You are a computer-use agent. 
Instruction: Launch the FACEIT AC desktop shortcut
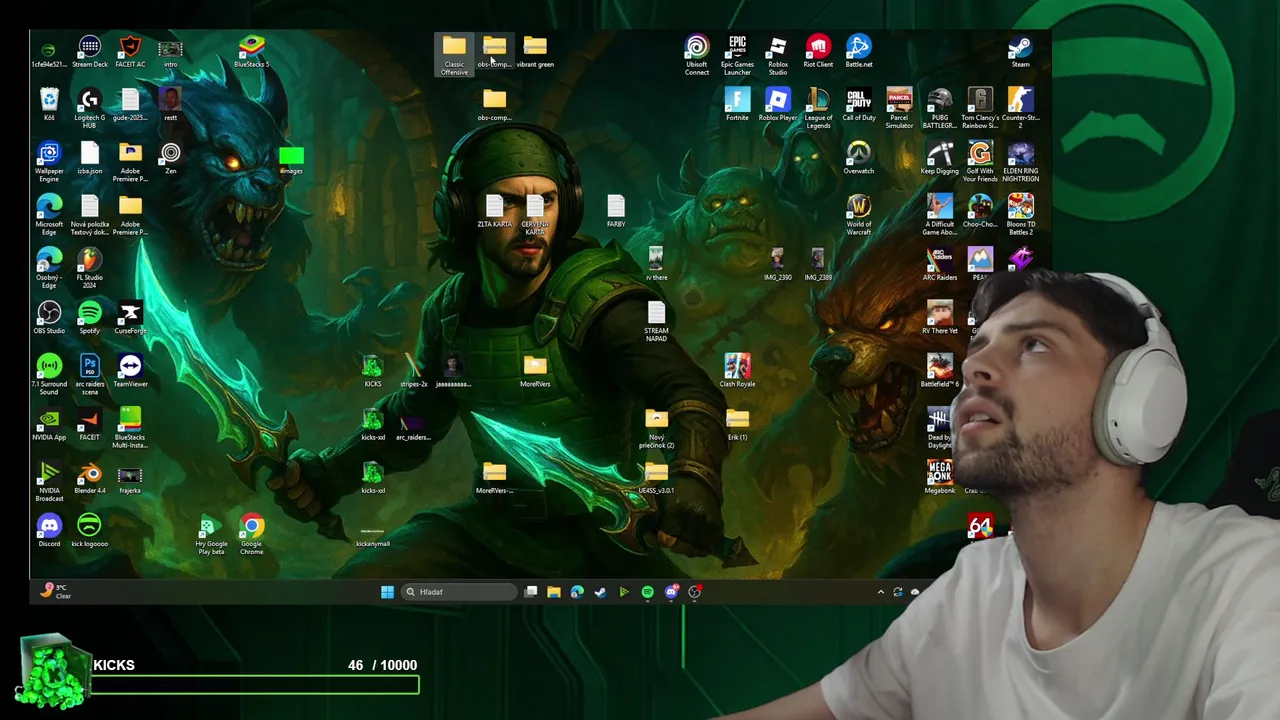[130, 52]
